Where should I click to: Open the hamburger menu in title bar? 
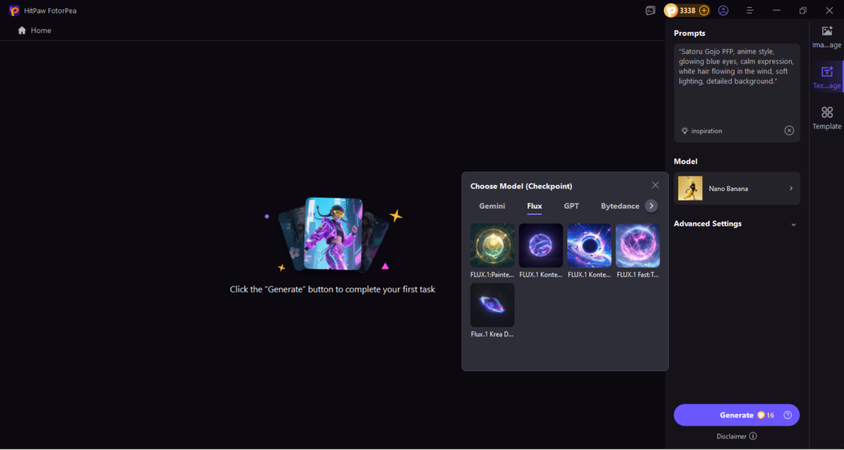pos(750,10)
